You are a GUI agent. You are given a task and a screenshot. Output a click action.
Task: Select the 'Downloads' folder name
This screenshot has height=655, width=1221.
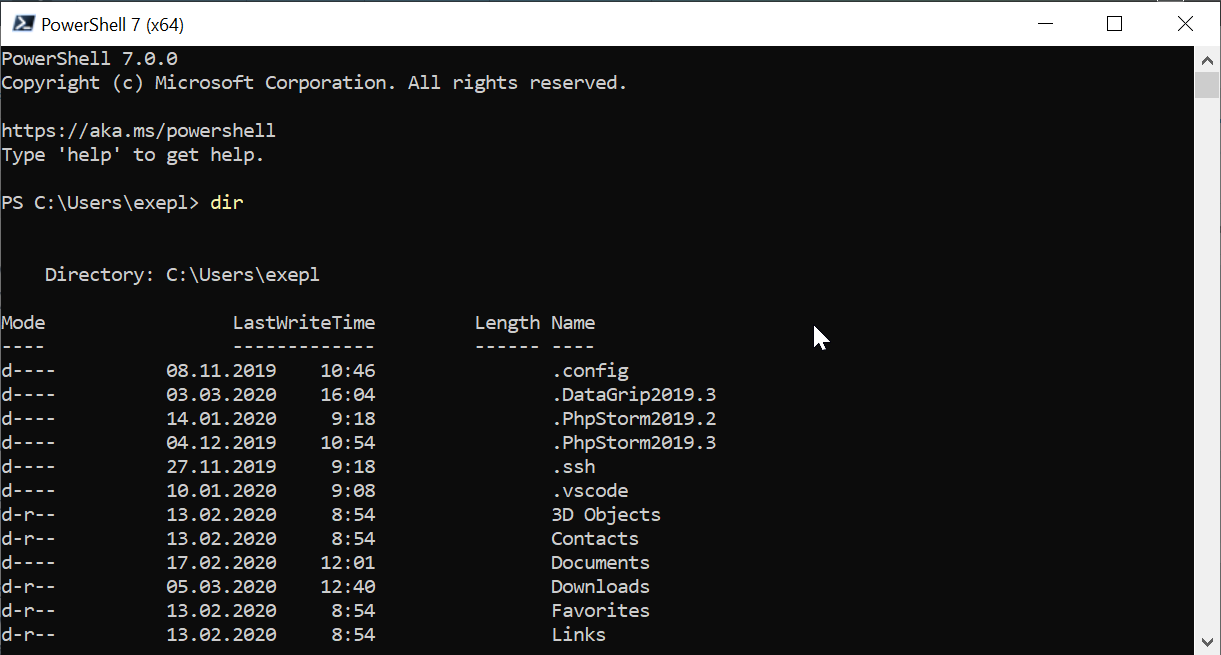tap(601, 587)
